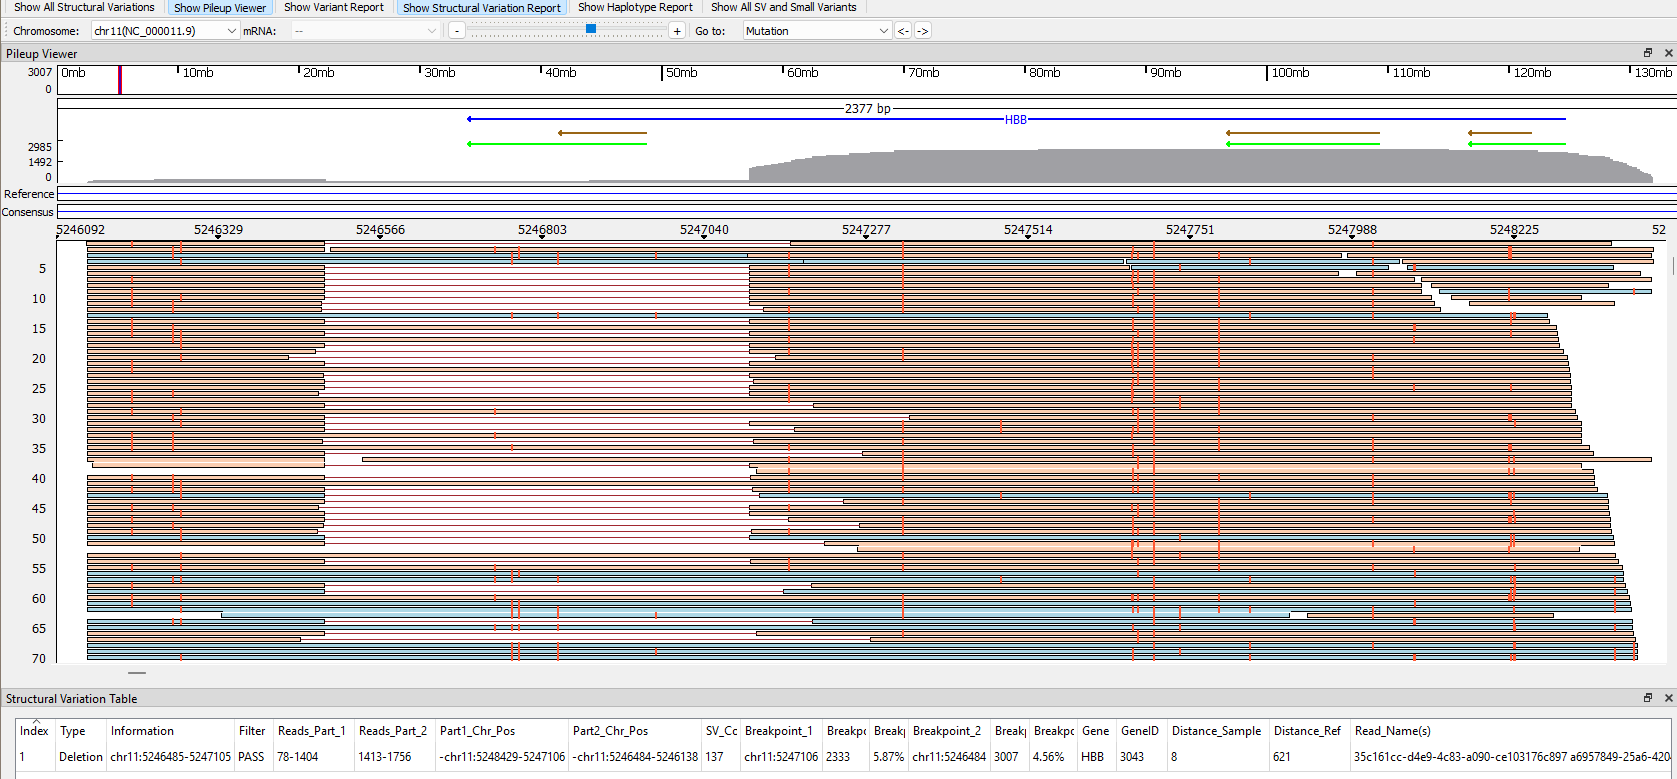
Task: Toggle Show Haplotype Report
Action: click(x=635, y=7)
